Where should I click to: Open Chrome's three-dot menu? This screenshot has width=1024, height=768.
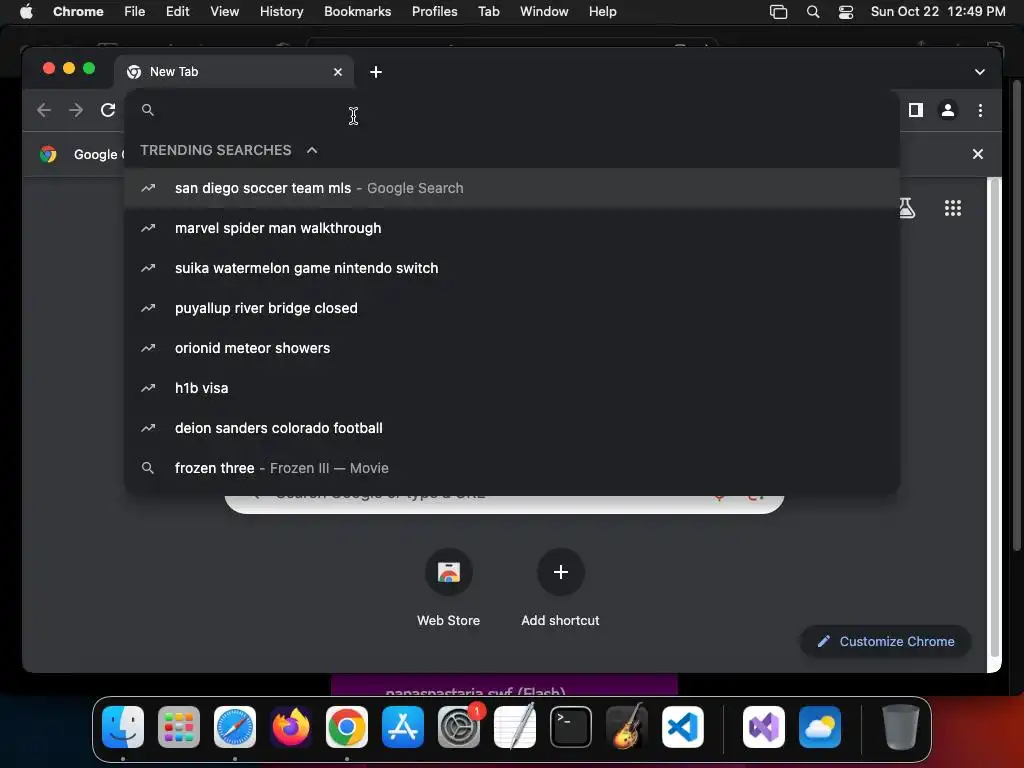click(980, 110)
